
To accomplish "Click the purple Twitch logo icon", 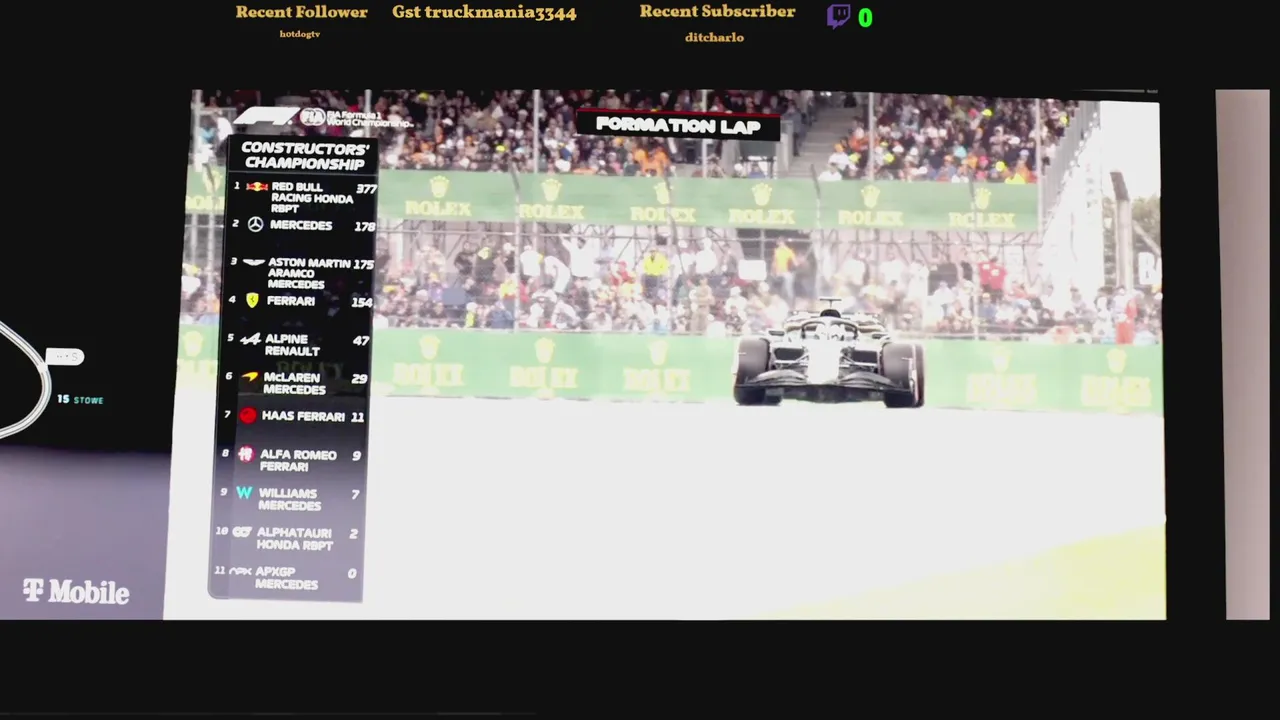I will click(838, 16).
